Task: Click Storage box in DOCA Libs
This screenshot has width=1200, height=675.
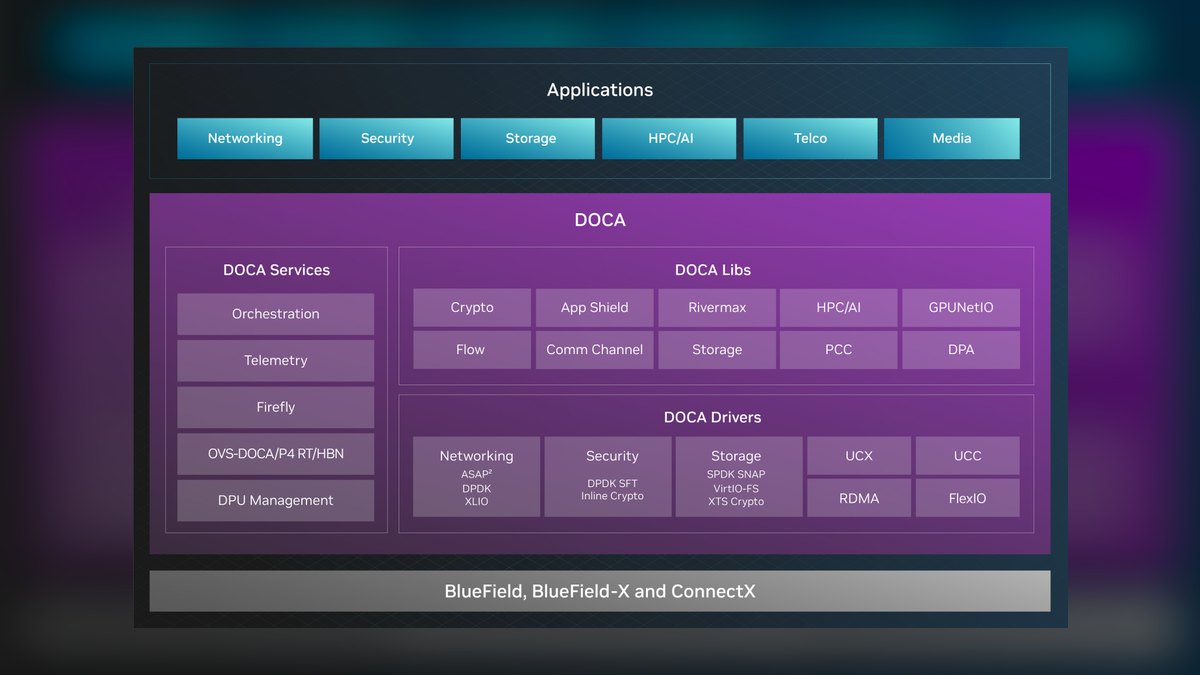Action: click(717, 350)
